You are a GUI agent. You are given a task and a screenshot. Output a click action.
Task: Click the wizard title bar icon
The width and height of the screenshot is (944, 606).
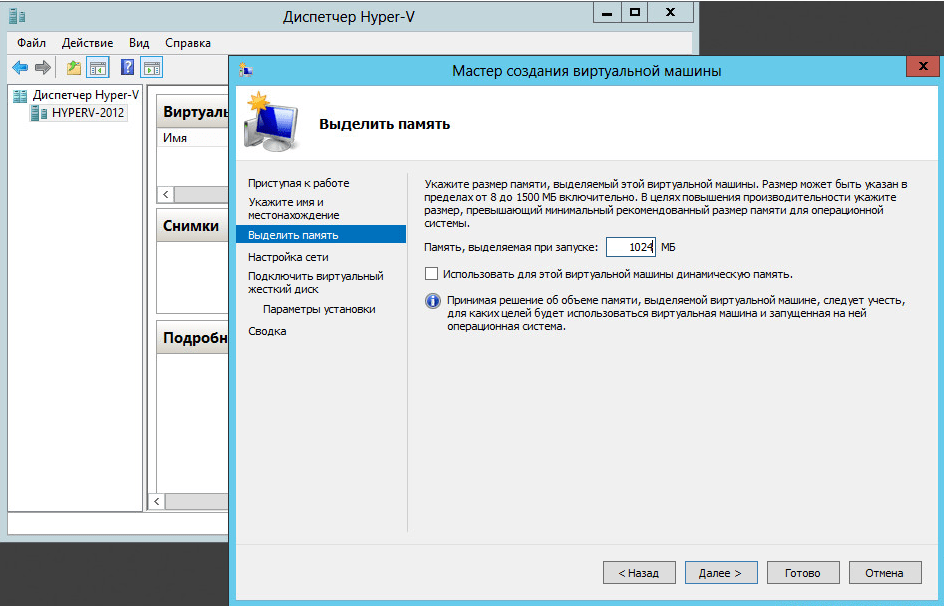pyautogui.click(x=246, y=70)
